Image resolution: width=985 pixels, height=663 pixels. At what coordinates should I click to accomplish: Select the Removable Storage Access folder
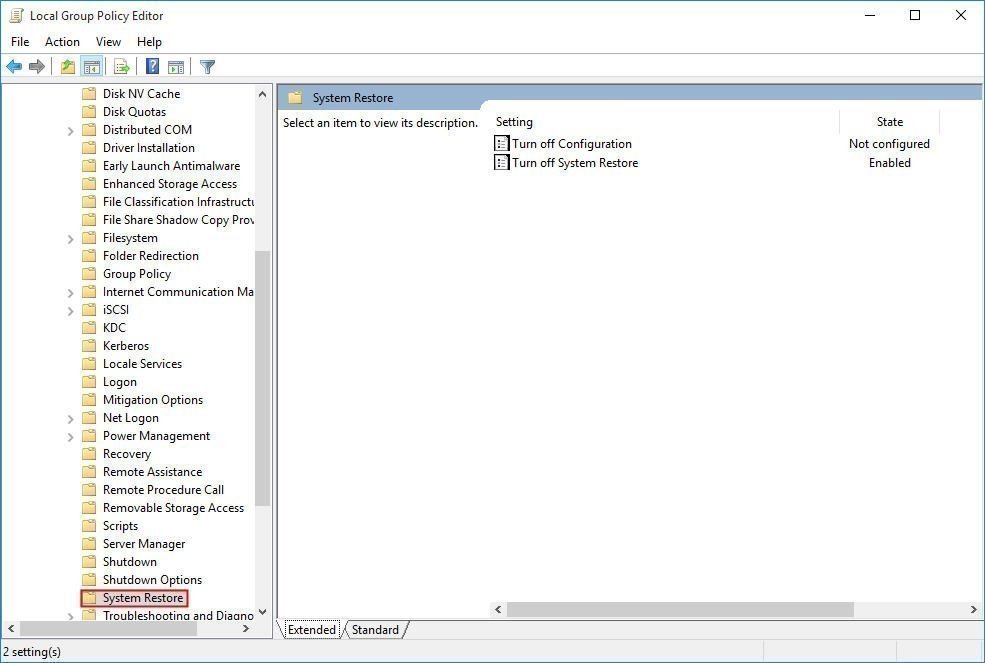(x=173, y=508)
